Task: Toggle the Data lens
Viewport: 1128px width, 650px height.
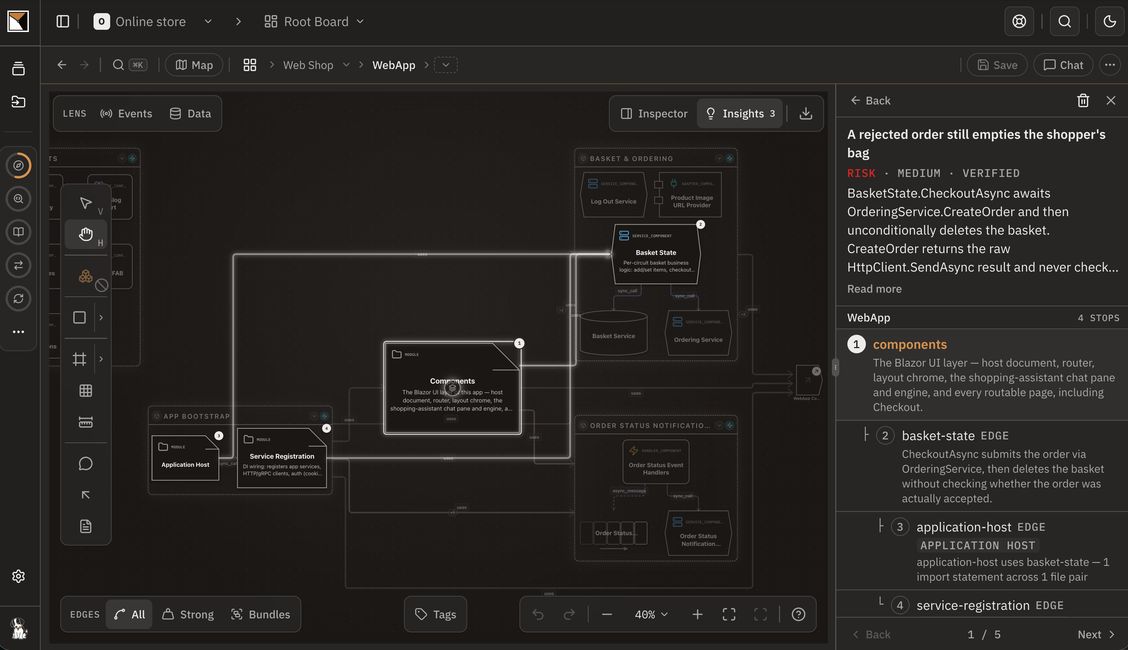Action: pyautogui.click(x=190, y=114)
